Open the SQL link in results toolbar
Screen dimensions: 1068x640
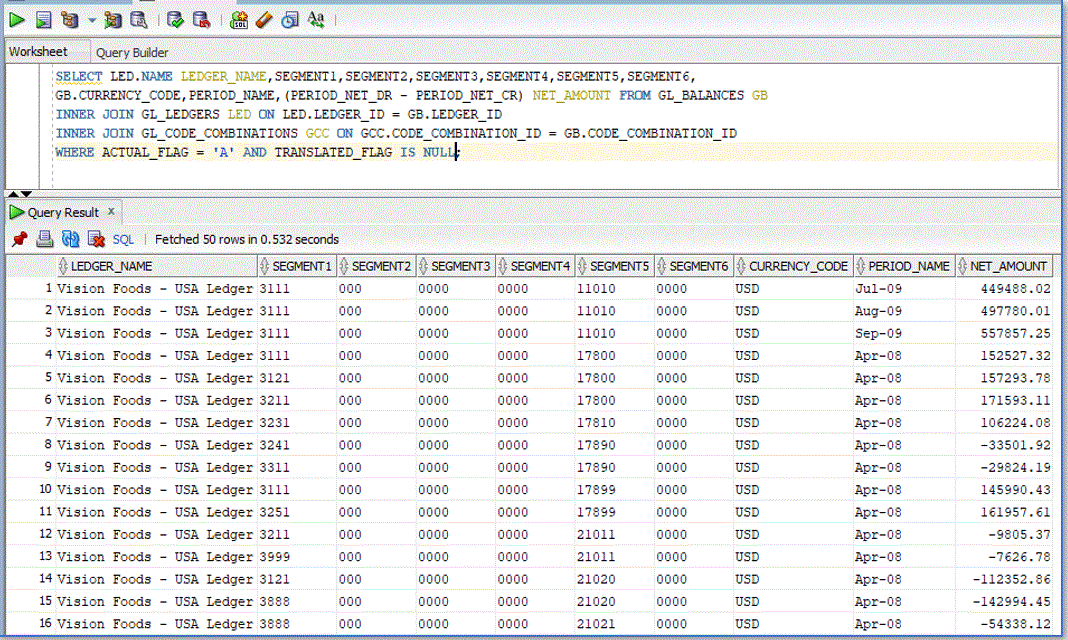tap(123, 240)
